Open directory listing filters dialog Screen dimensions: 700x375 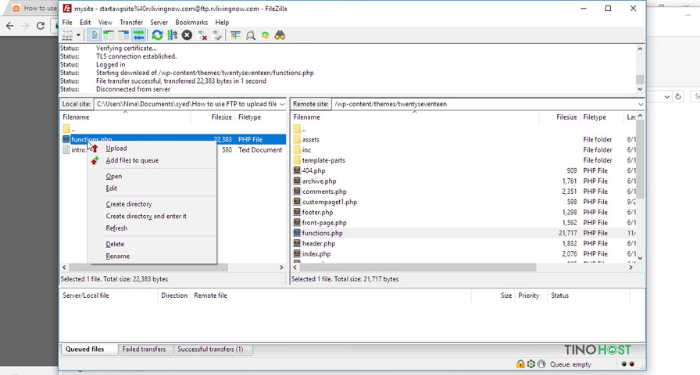[236, 35]
